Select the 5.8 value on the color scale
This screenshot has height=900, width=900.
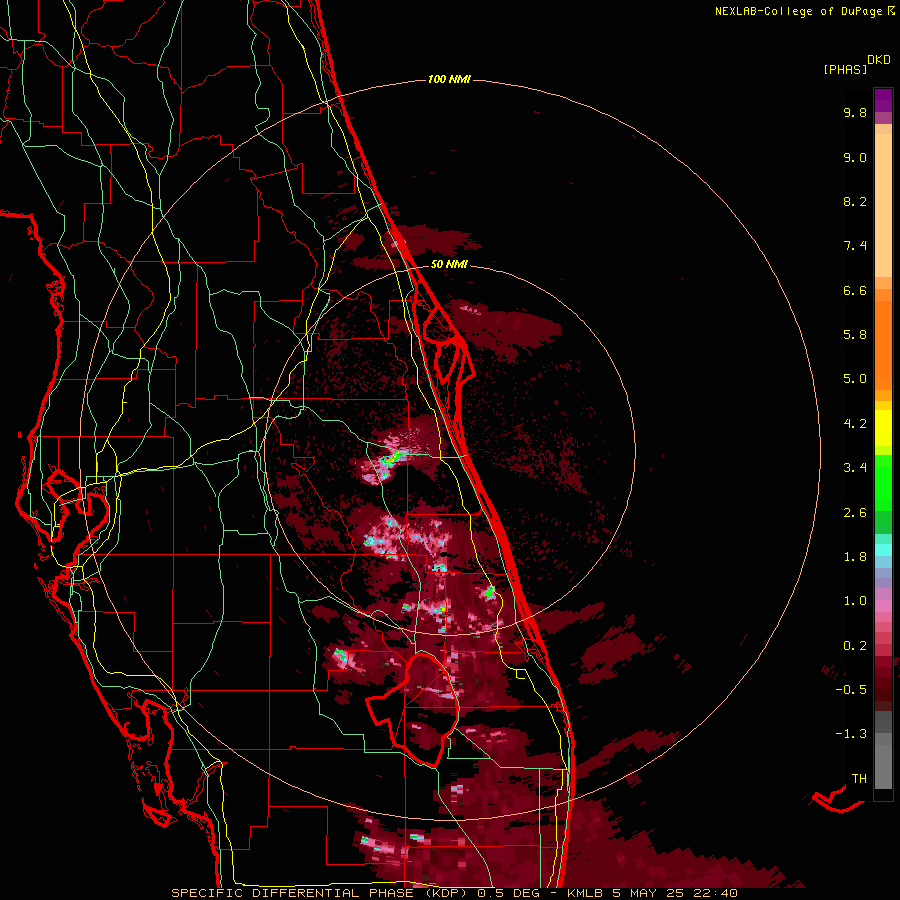pos(855,335)
